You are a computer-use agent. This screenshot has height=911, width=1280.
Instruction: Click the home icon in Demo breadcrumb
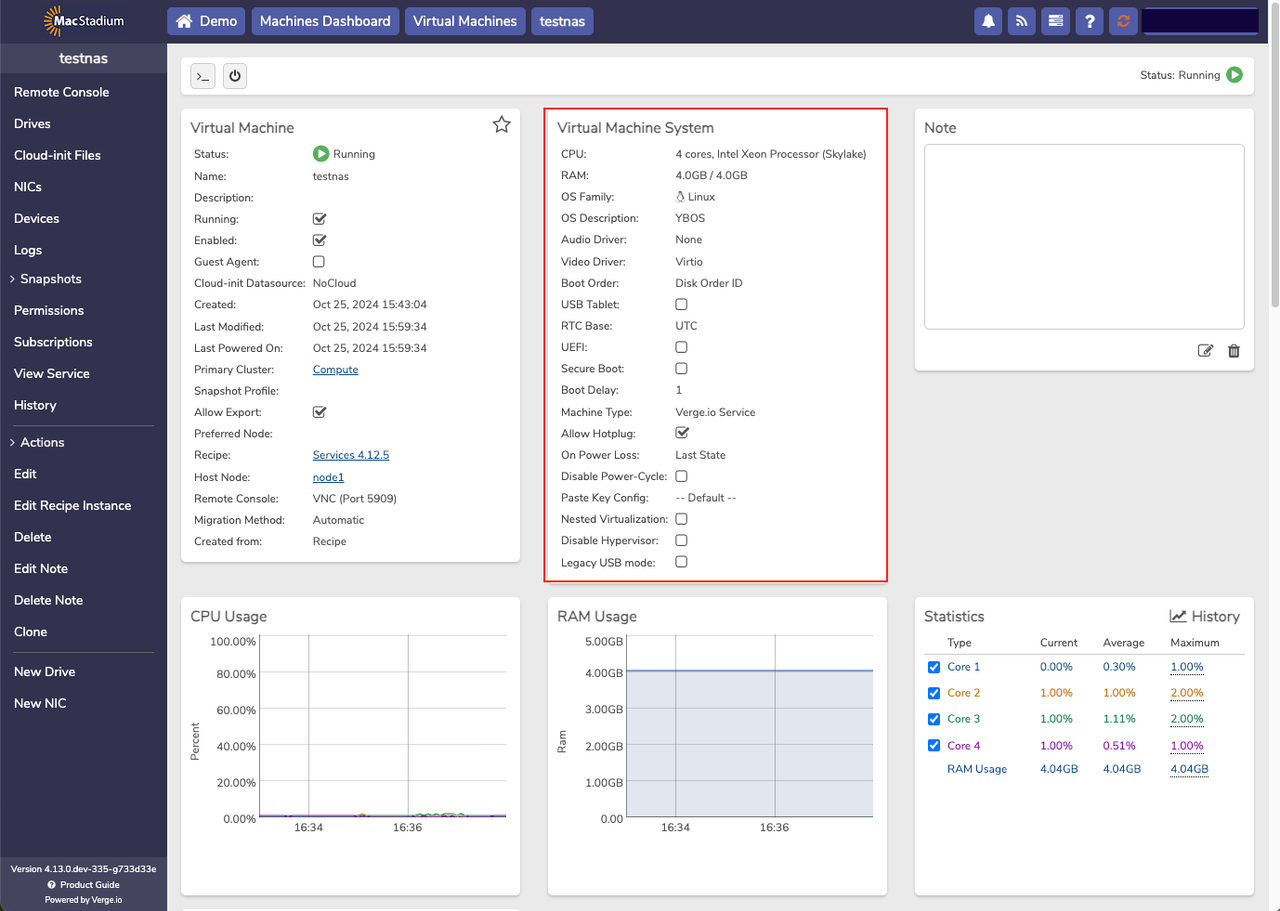[x=183, y=21]
